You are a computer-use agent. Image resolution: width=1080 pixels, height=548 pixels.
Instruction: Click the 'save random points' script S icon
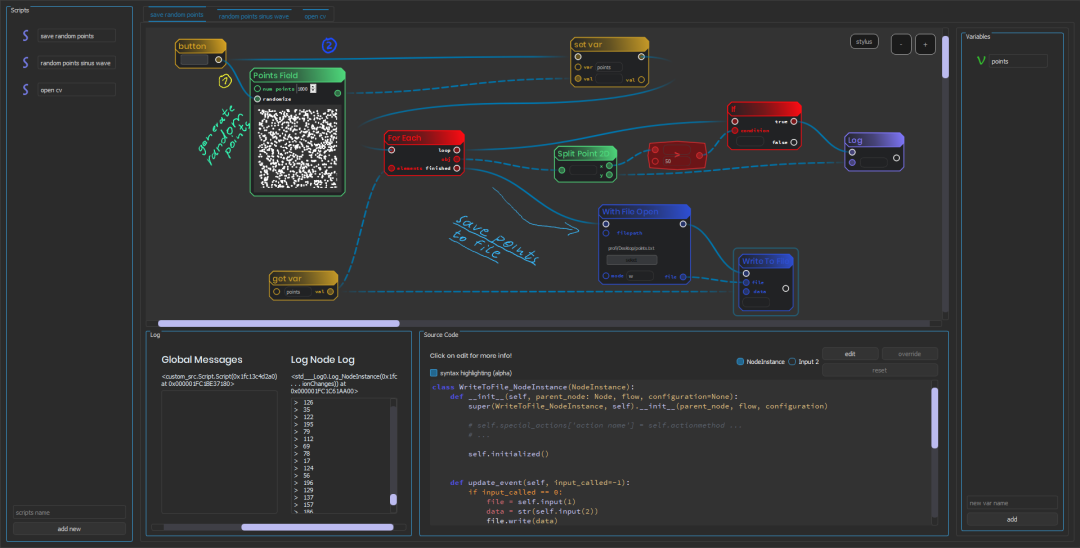[25, 36]
